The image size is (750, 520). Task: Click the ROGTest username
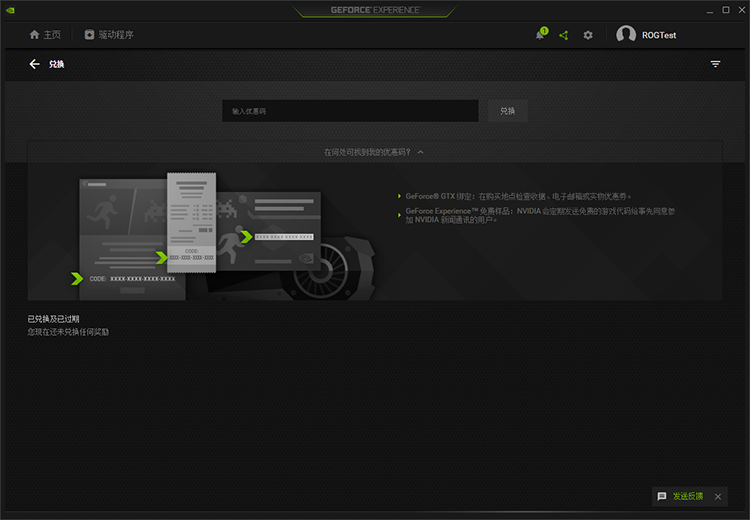pyautogui.click(x=659, y=35)
